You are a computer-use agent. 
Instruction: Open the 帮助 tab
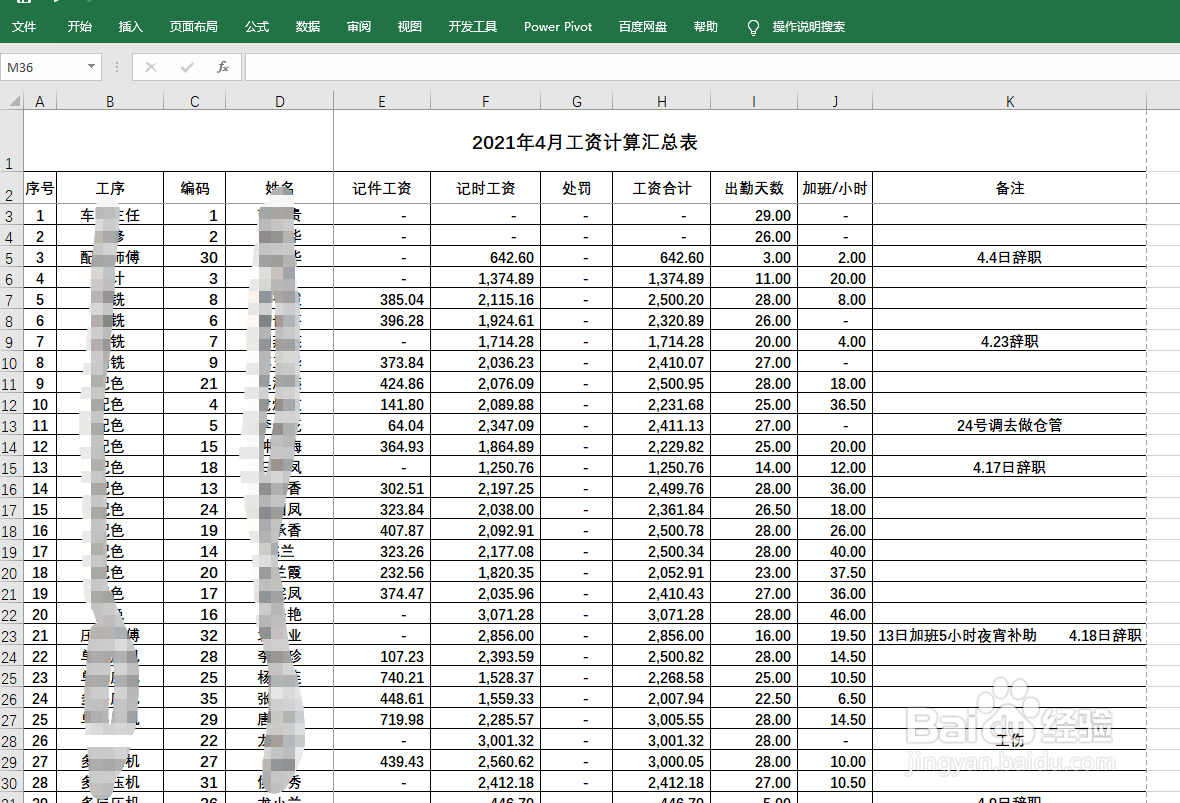(706, 26)
